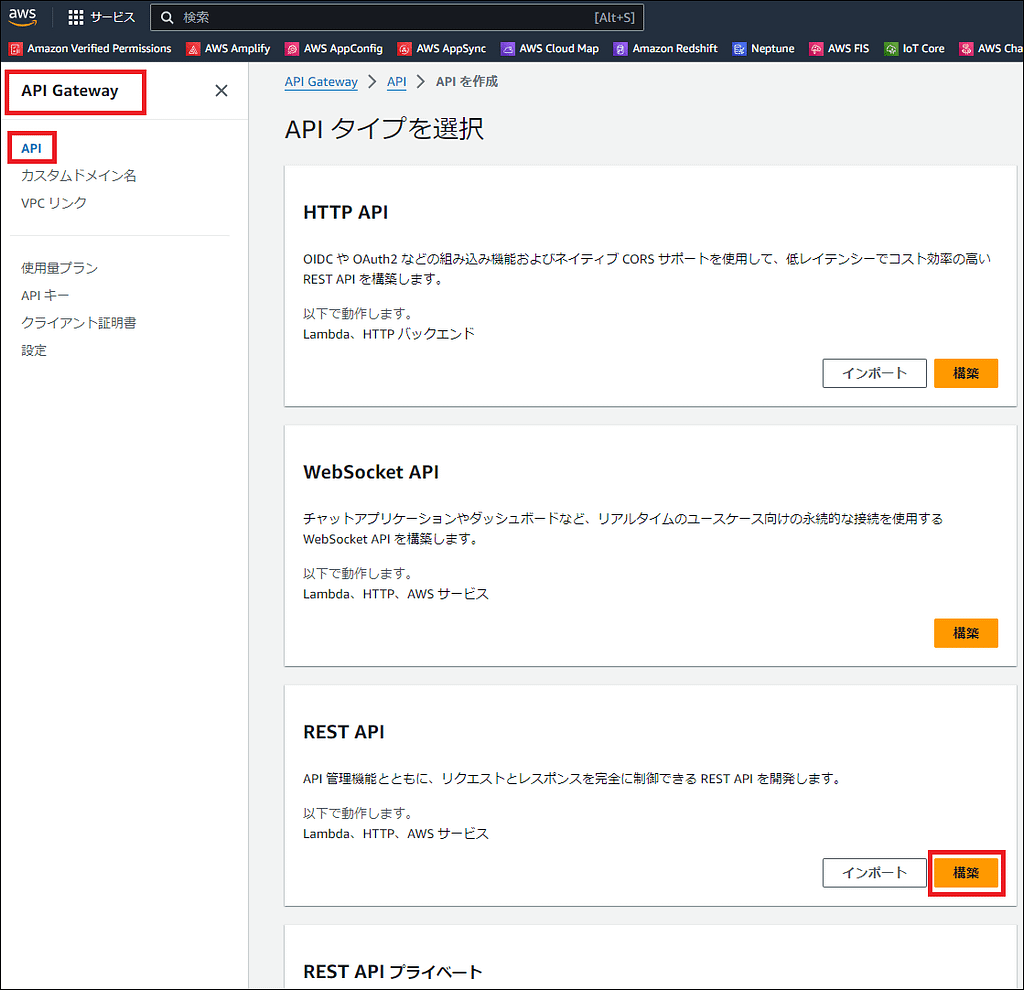Open AWS Amplify shortcut
Viewport: 1024px width, 990px height.
pyautogui.click(x=228, y=48)
